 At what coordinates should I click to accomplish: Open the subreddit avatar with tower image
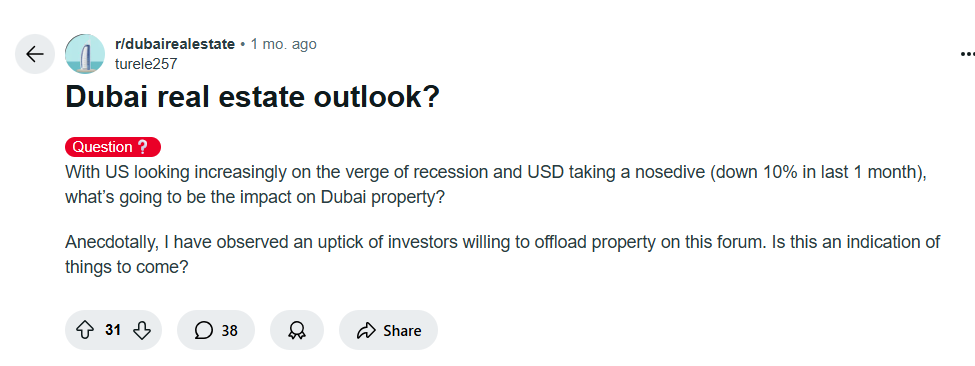click(85, 54)
